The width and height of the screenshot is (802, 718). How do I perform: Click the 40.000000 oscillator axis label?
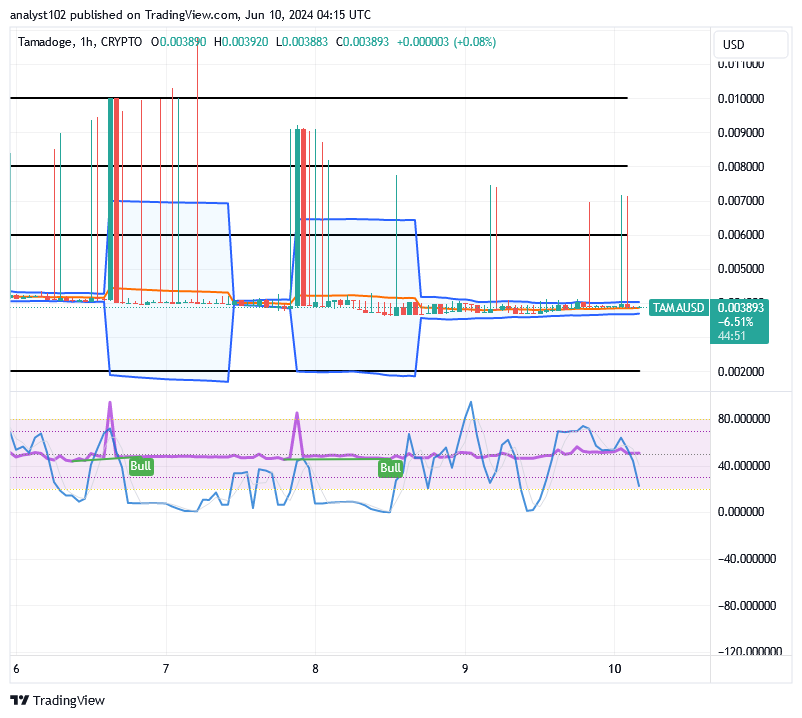pyautogui.click(x=744, y=466)
